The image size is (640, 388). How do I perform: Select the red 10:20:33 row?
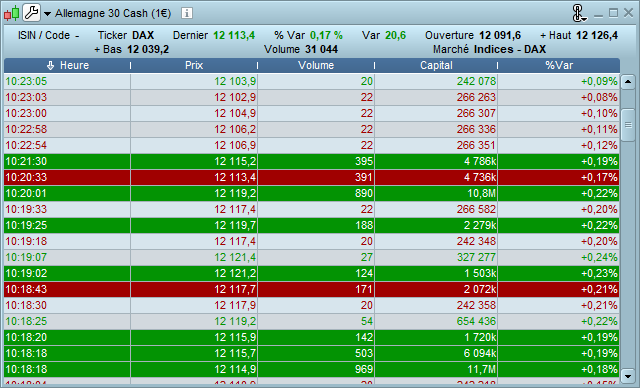[312, 177]
